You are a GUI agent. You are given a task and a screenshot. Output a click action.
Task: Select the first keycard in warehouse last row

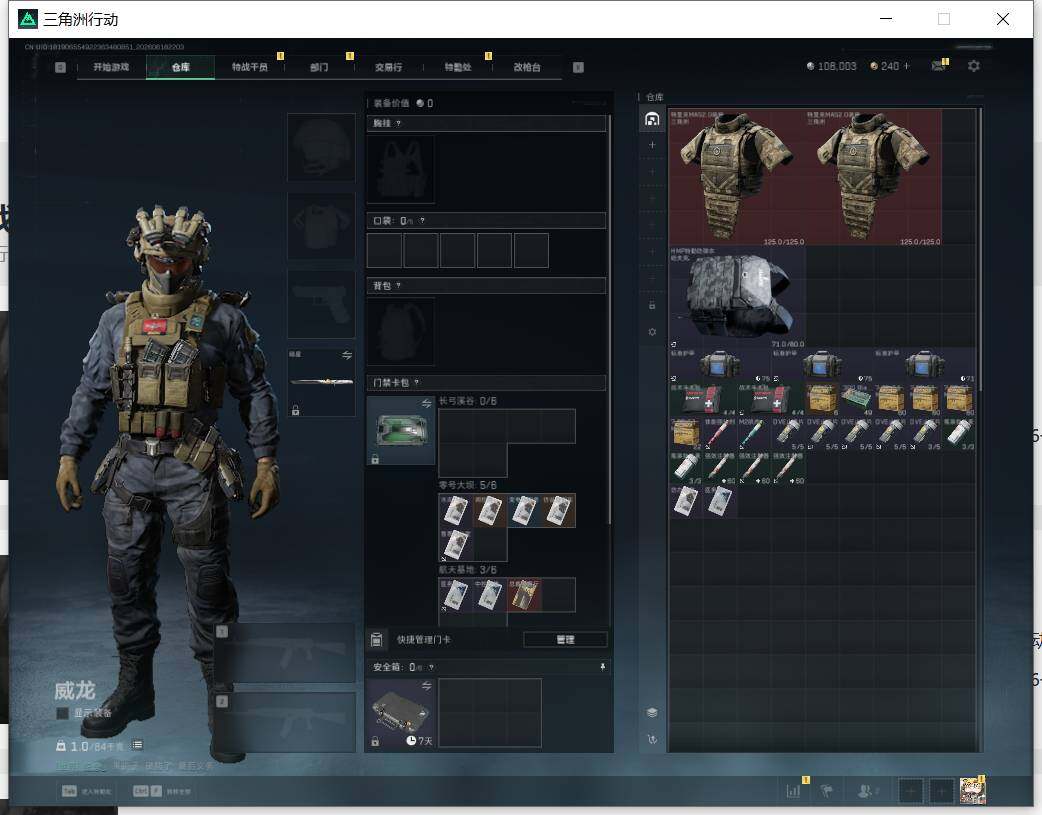click(x=686, y=501)
